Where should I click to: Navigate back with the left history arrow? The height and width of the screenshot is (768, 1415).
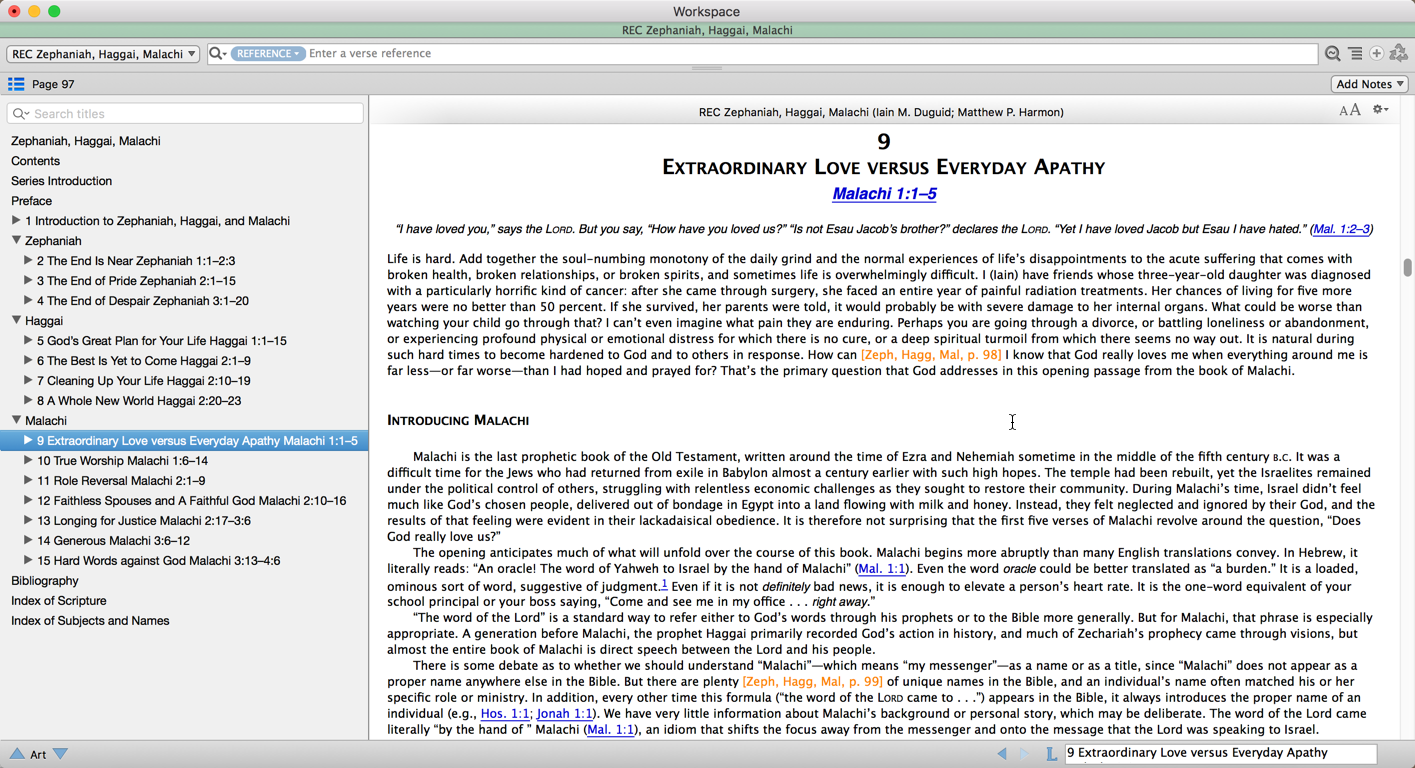coord(1002,754)
